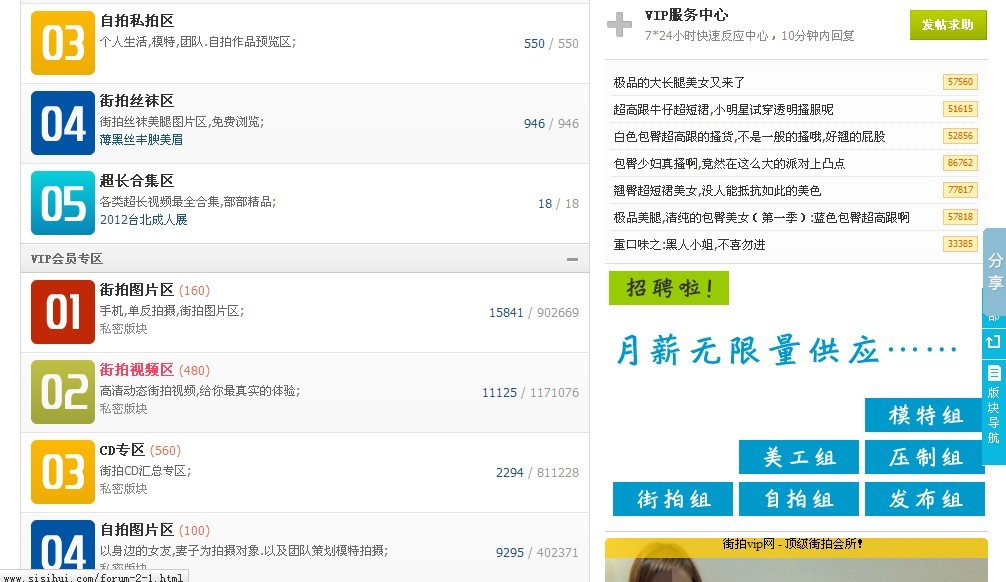Image resolution: width=1006 pixels, height=582 pixels.
Task: Click the 77817 view count badge
Action: coord(960,190)
